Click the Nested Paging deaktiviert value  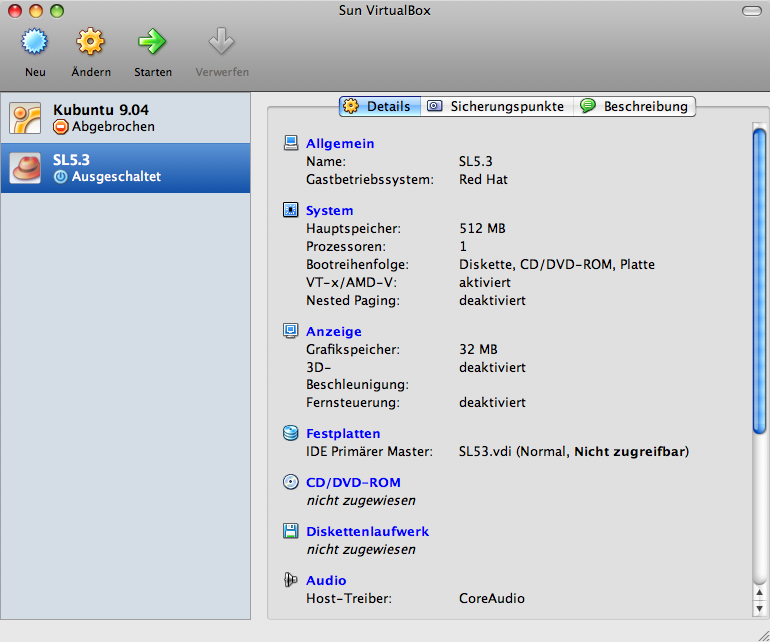(x=492, y=300)
